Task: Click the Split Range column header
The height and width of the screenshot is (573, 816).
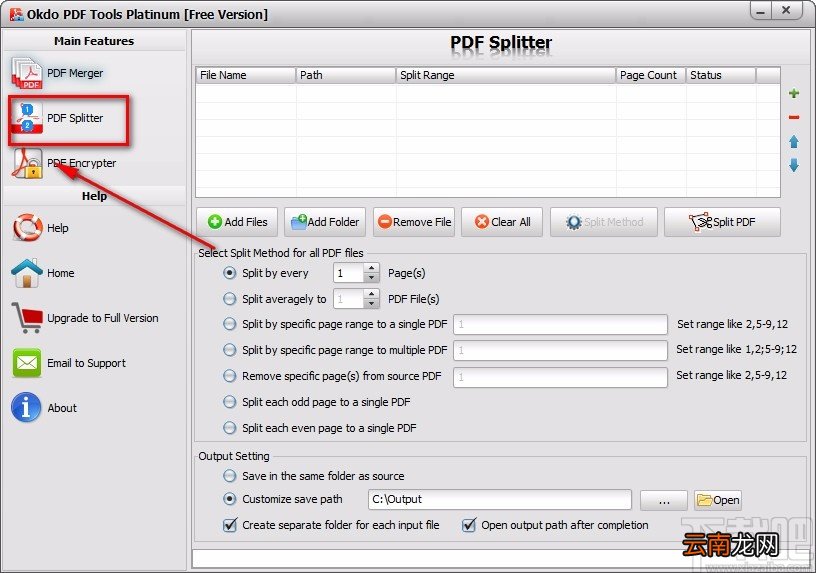Action: [x=506, y=75]
